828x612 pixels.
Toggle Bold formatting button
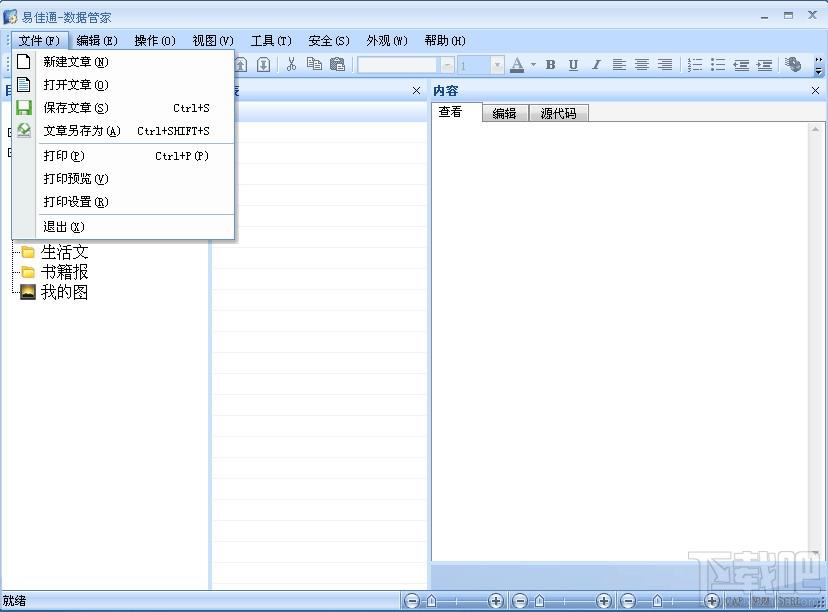[550, 64]
